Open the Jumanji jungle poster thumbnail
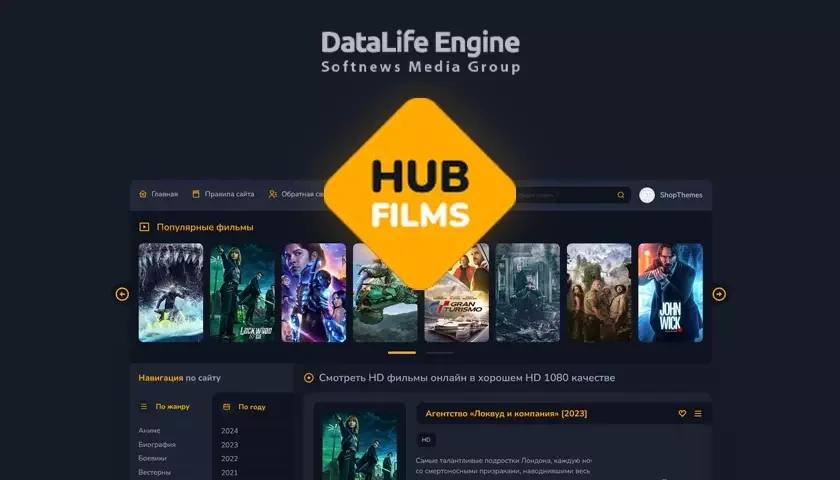 point(599,292)
